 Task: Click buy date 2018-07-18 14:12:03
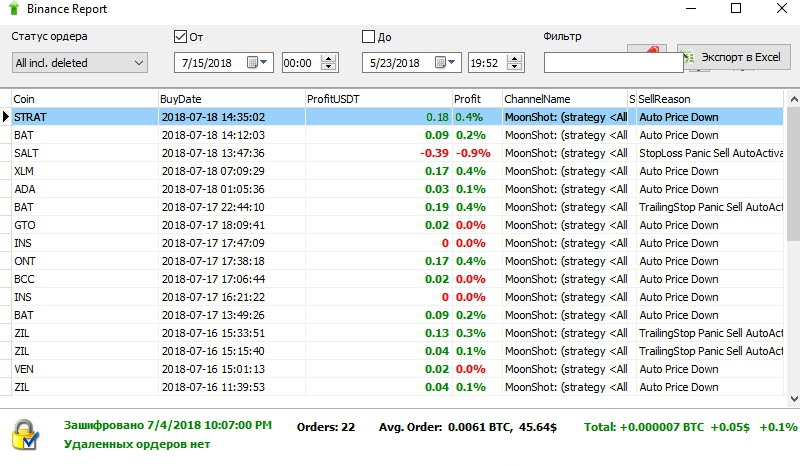tap(213, 135)
